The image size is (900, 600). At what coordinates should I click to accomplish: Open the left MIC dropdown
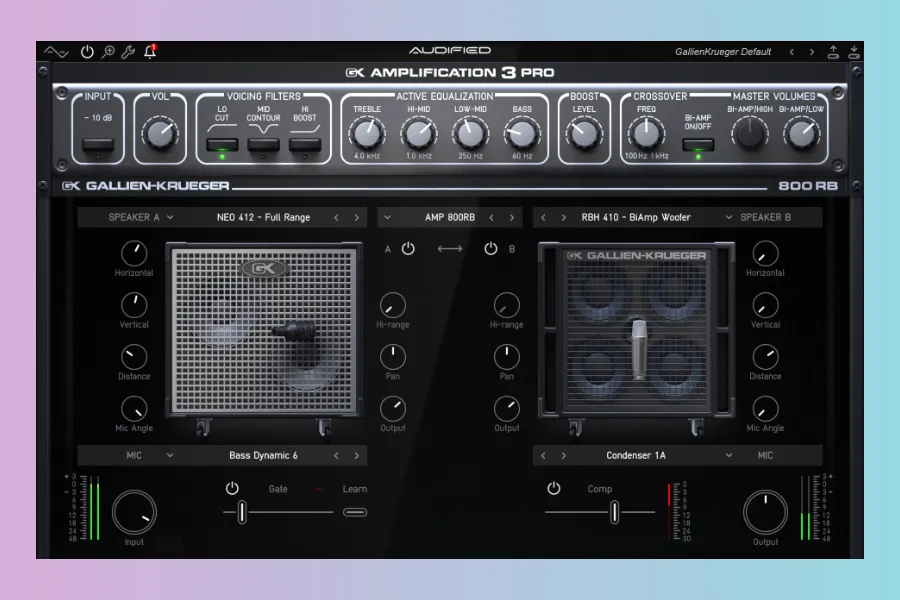pos(141,455)
